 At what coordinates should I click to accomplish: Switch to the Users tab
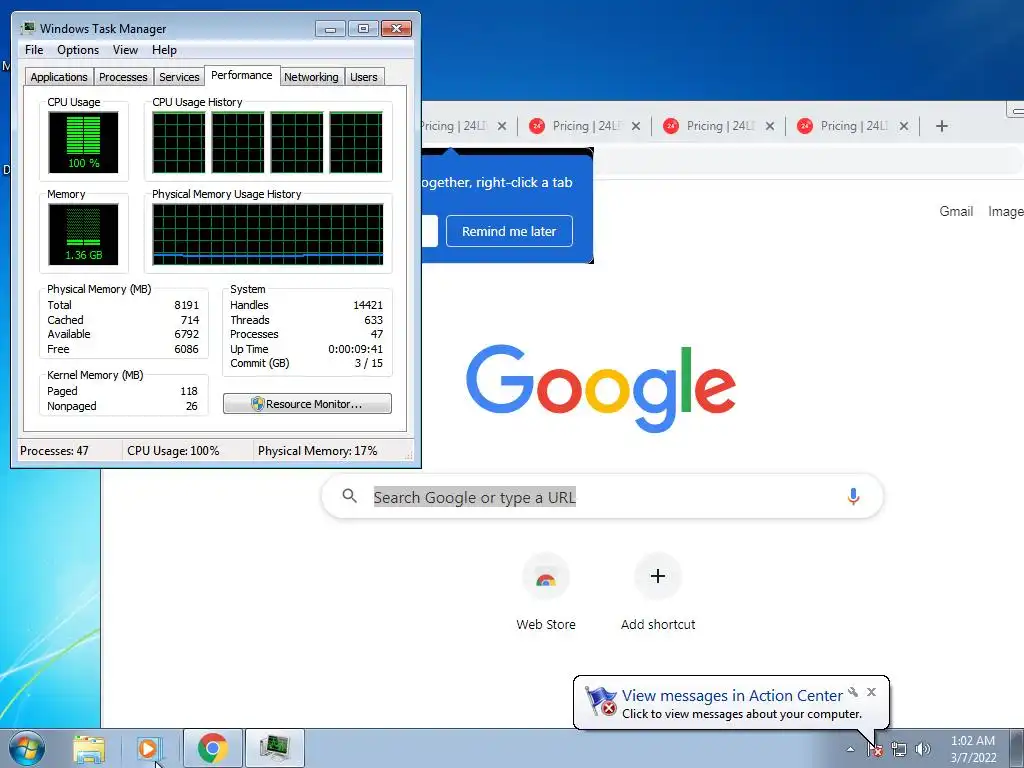(x=364, y=77)
